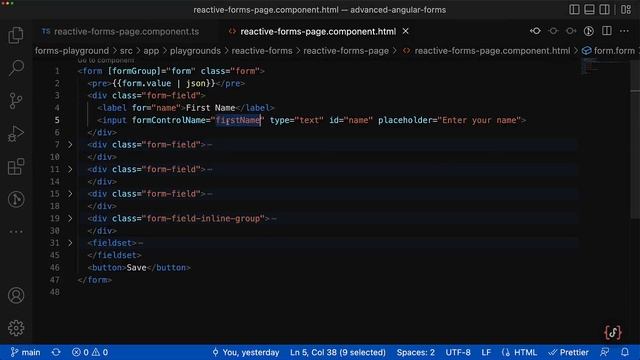Click 'Ln 5, Col 38' cursor position
This screenshot has width=640, height=360.
coord(338,352)
